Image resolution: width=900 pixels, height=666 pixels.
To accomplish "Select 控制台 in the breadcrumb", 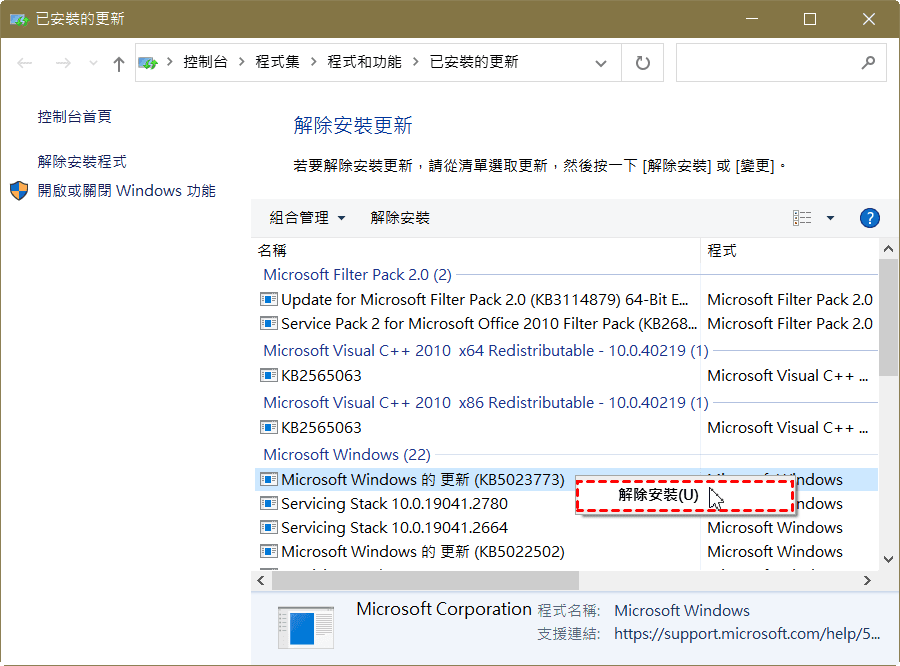I will (205, 62).
